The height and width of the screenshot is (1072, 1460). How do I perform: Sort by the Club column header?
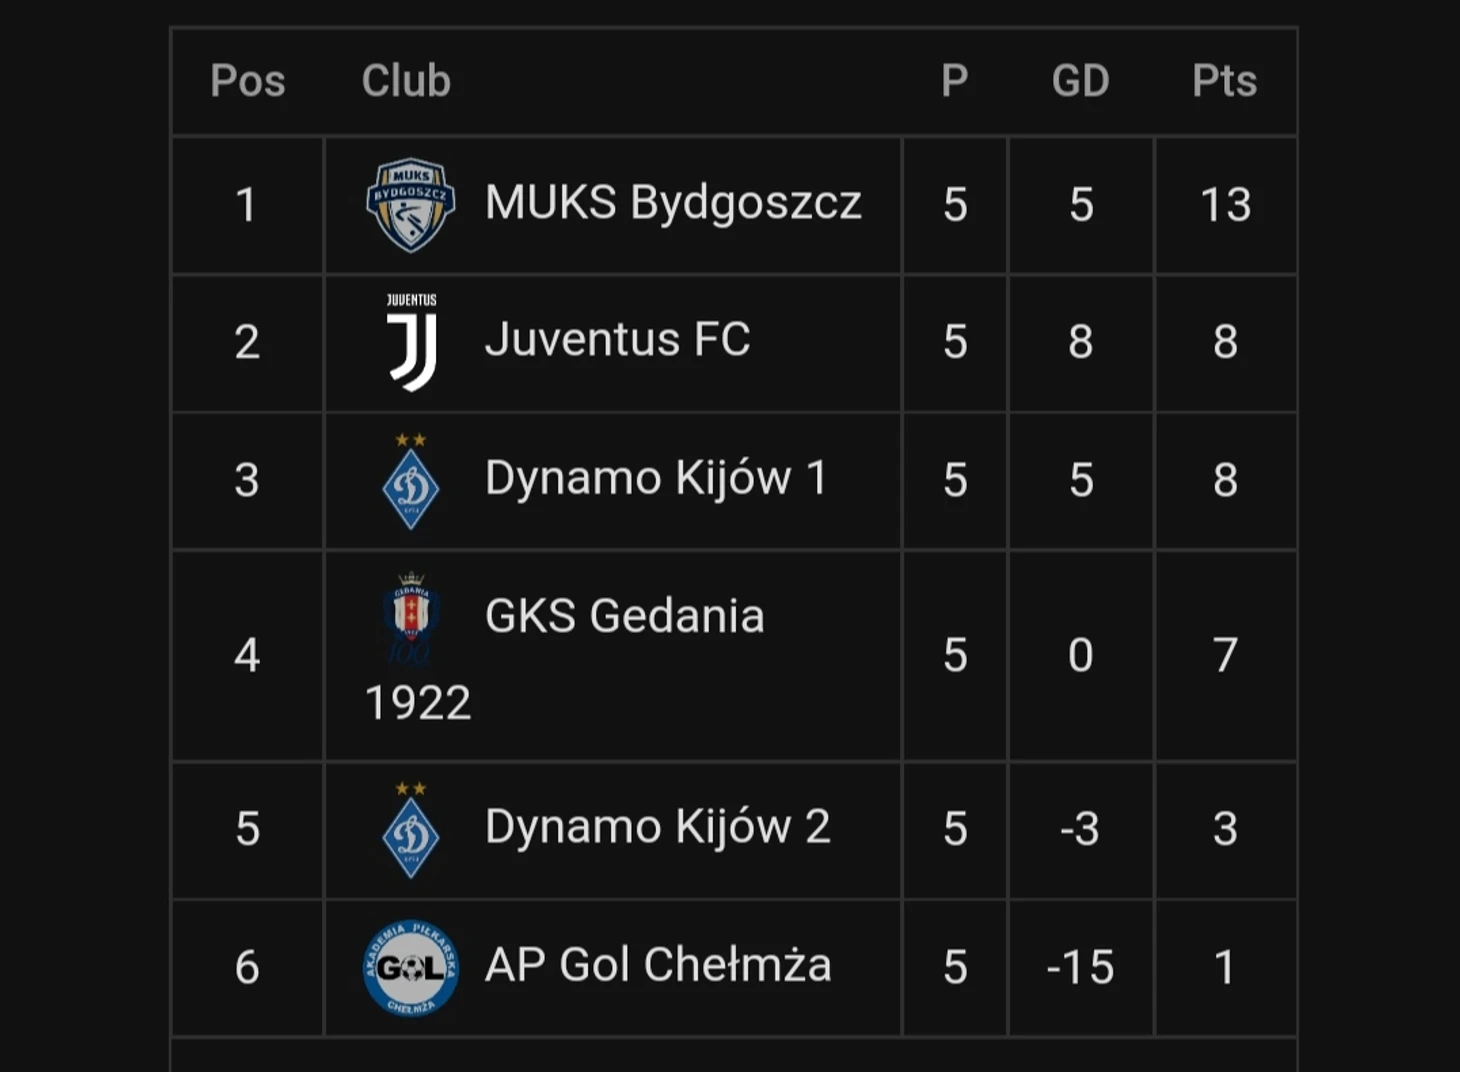pos(406,81)
